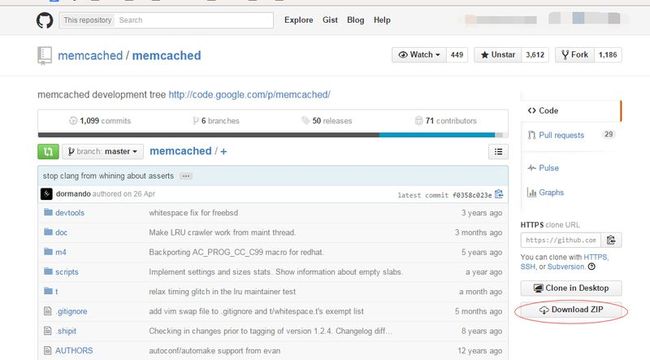Click the devtools folder icon
Image resolution: width=650 pixels, height=360 pixels.
pyautogui.click(x=48, y=212)
